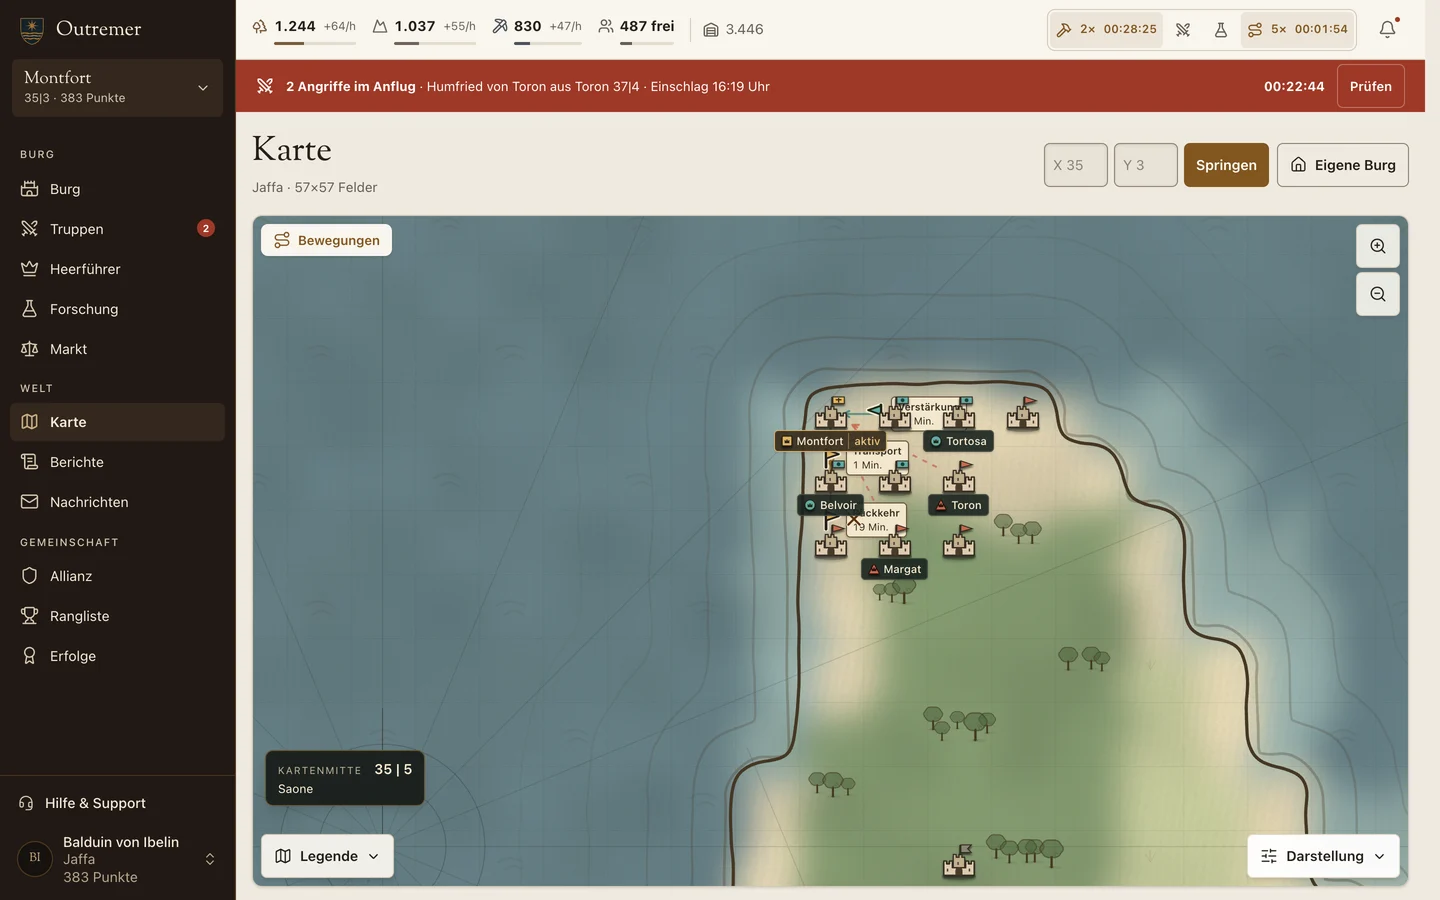This screenshot has width=1440, height=900.
Task: Click the Outremer crest logo
Action: click(x=32, y=30)
